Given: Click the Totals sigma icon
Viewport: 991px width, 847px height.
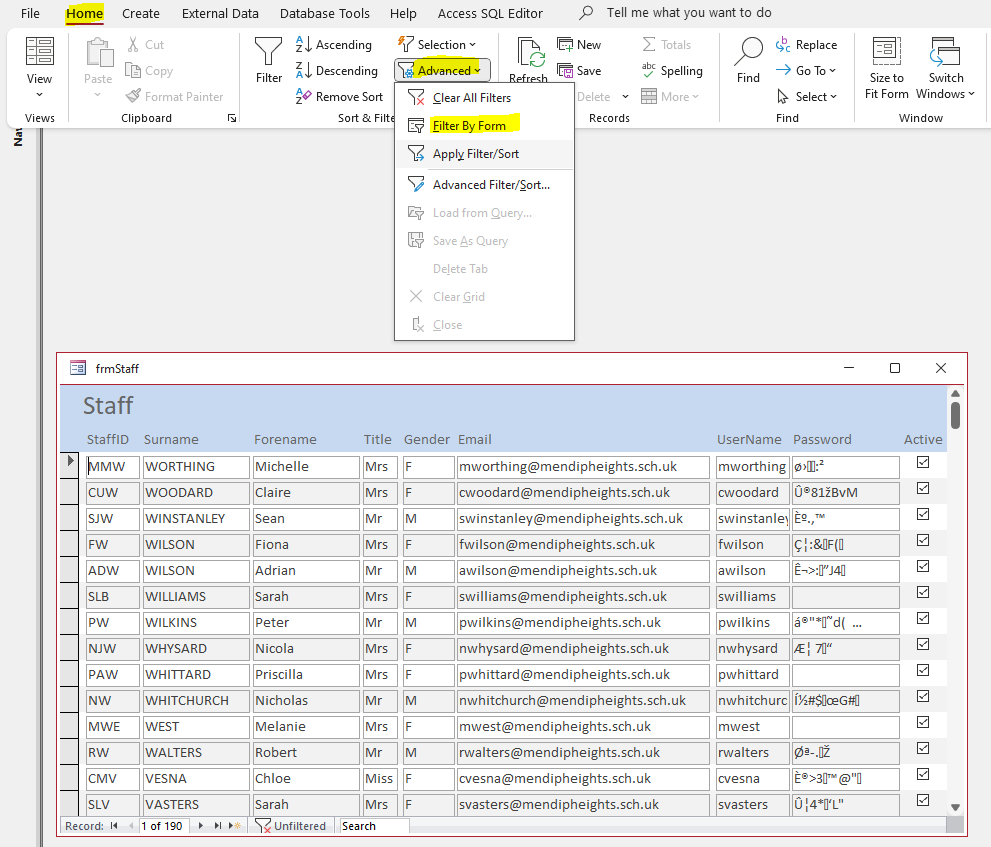Looking at the screenshot, I should pos(648,44).
